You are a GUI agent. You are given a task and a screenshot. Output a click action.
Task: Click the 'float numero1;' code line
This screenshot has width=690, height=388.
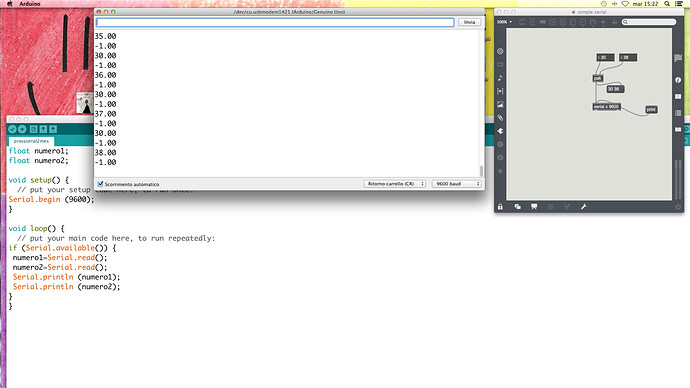pos(39,151)
